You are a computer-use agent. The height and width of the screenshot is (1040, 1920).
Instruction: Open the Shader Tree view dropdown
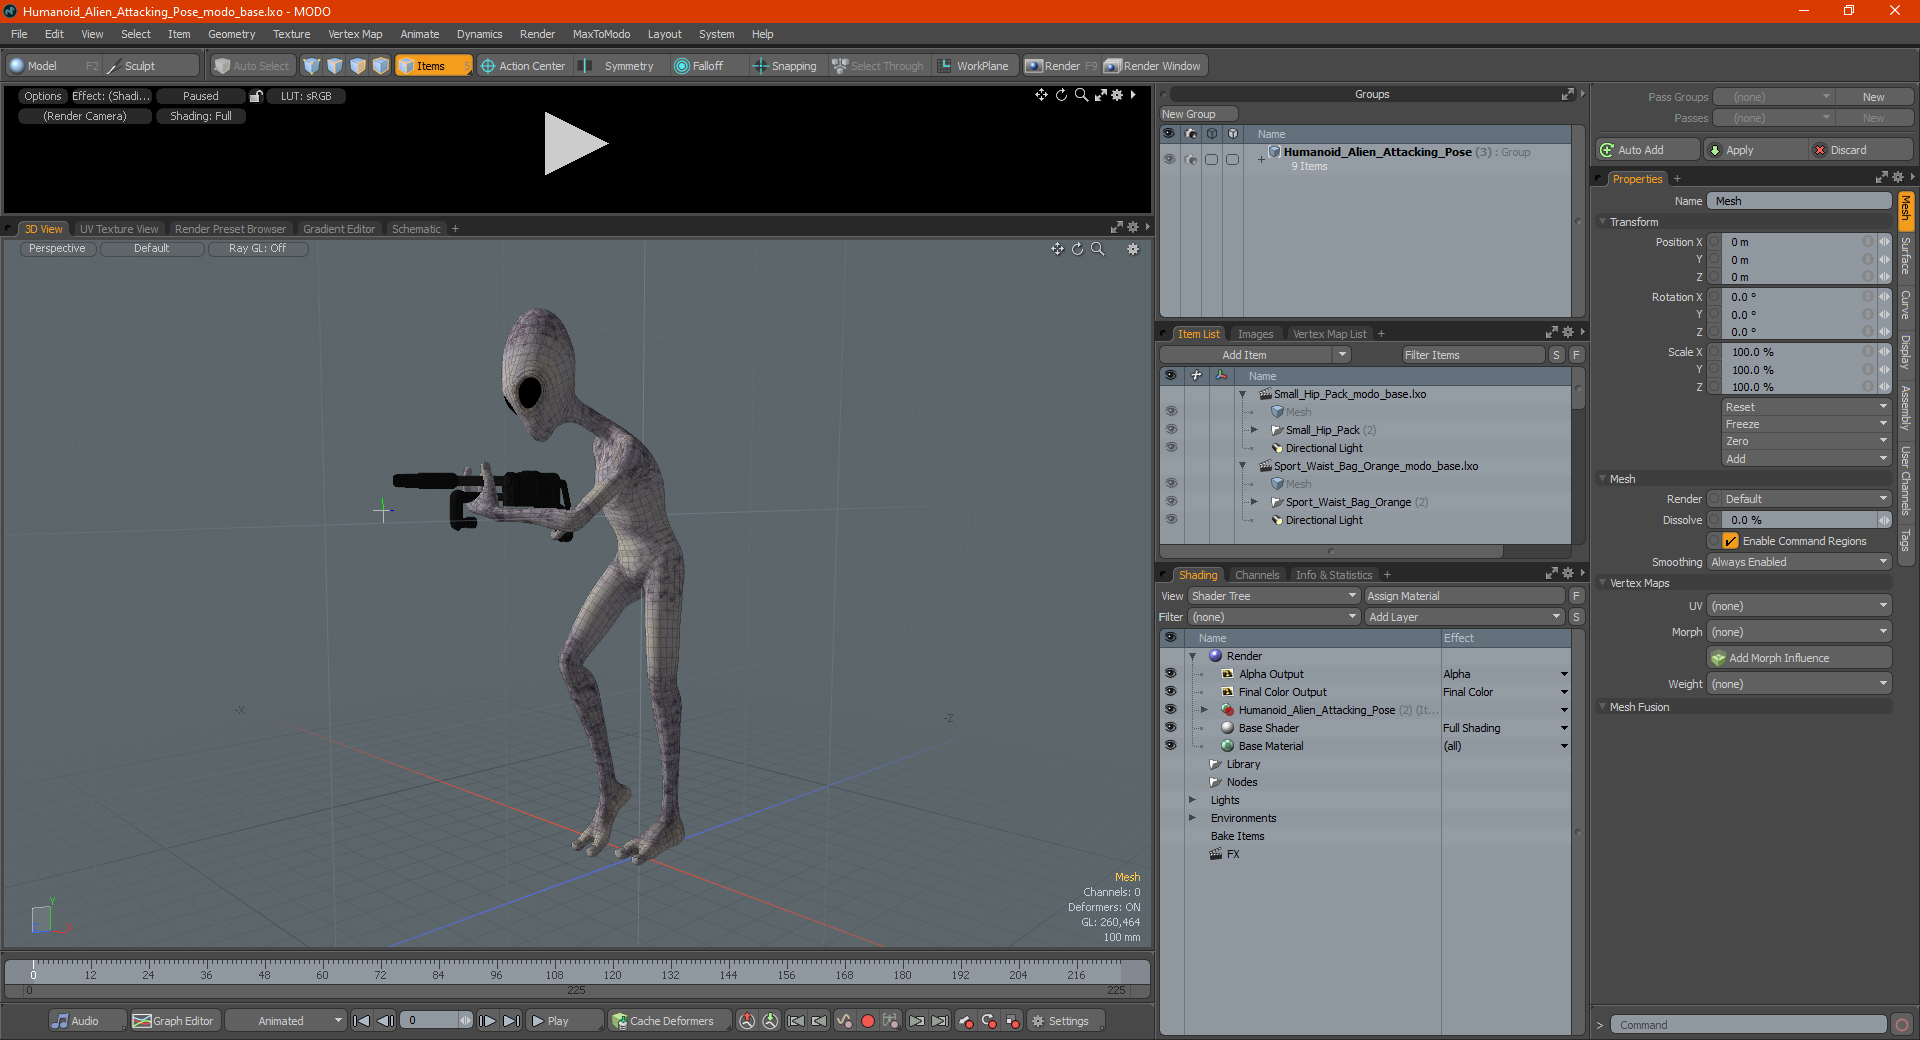pos(1274,596)
